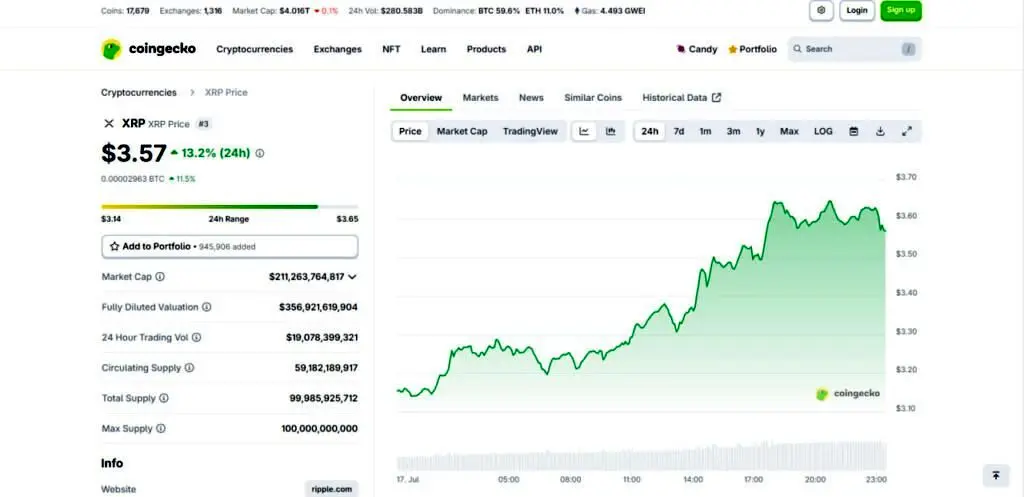
Task: Switch to the News tab
Action: (531, 98)
